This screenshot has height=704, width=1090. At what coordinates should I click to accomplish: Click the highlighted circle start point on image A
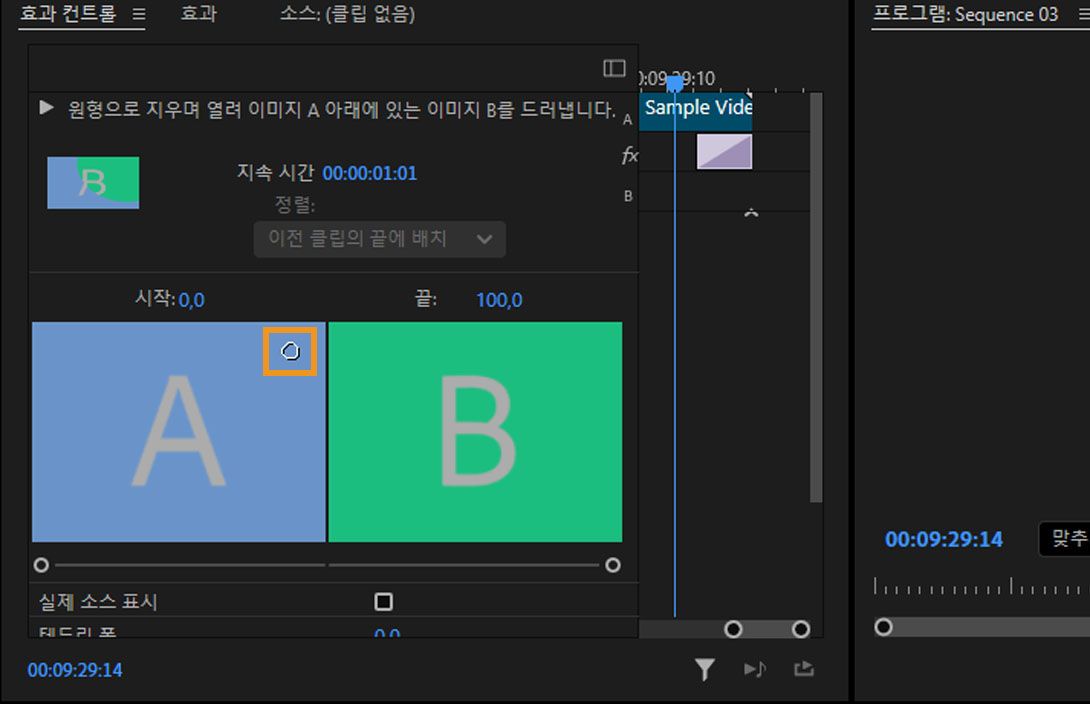(290, 351)
